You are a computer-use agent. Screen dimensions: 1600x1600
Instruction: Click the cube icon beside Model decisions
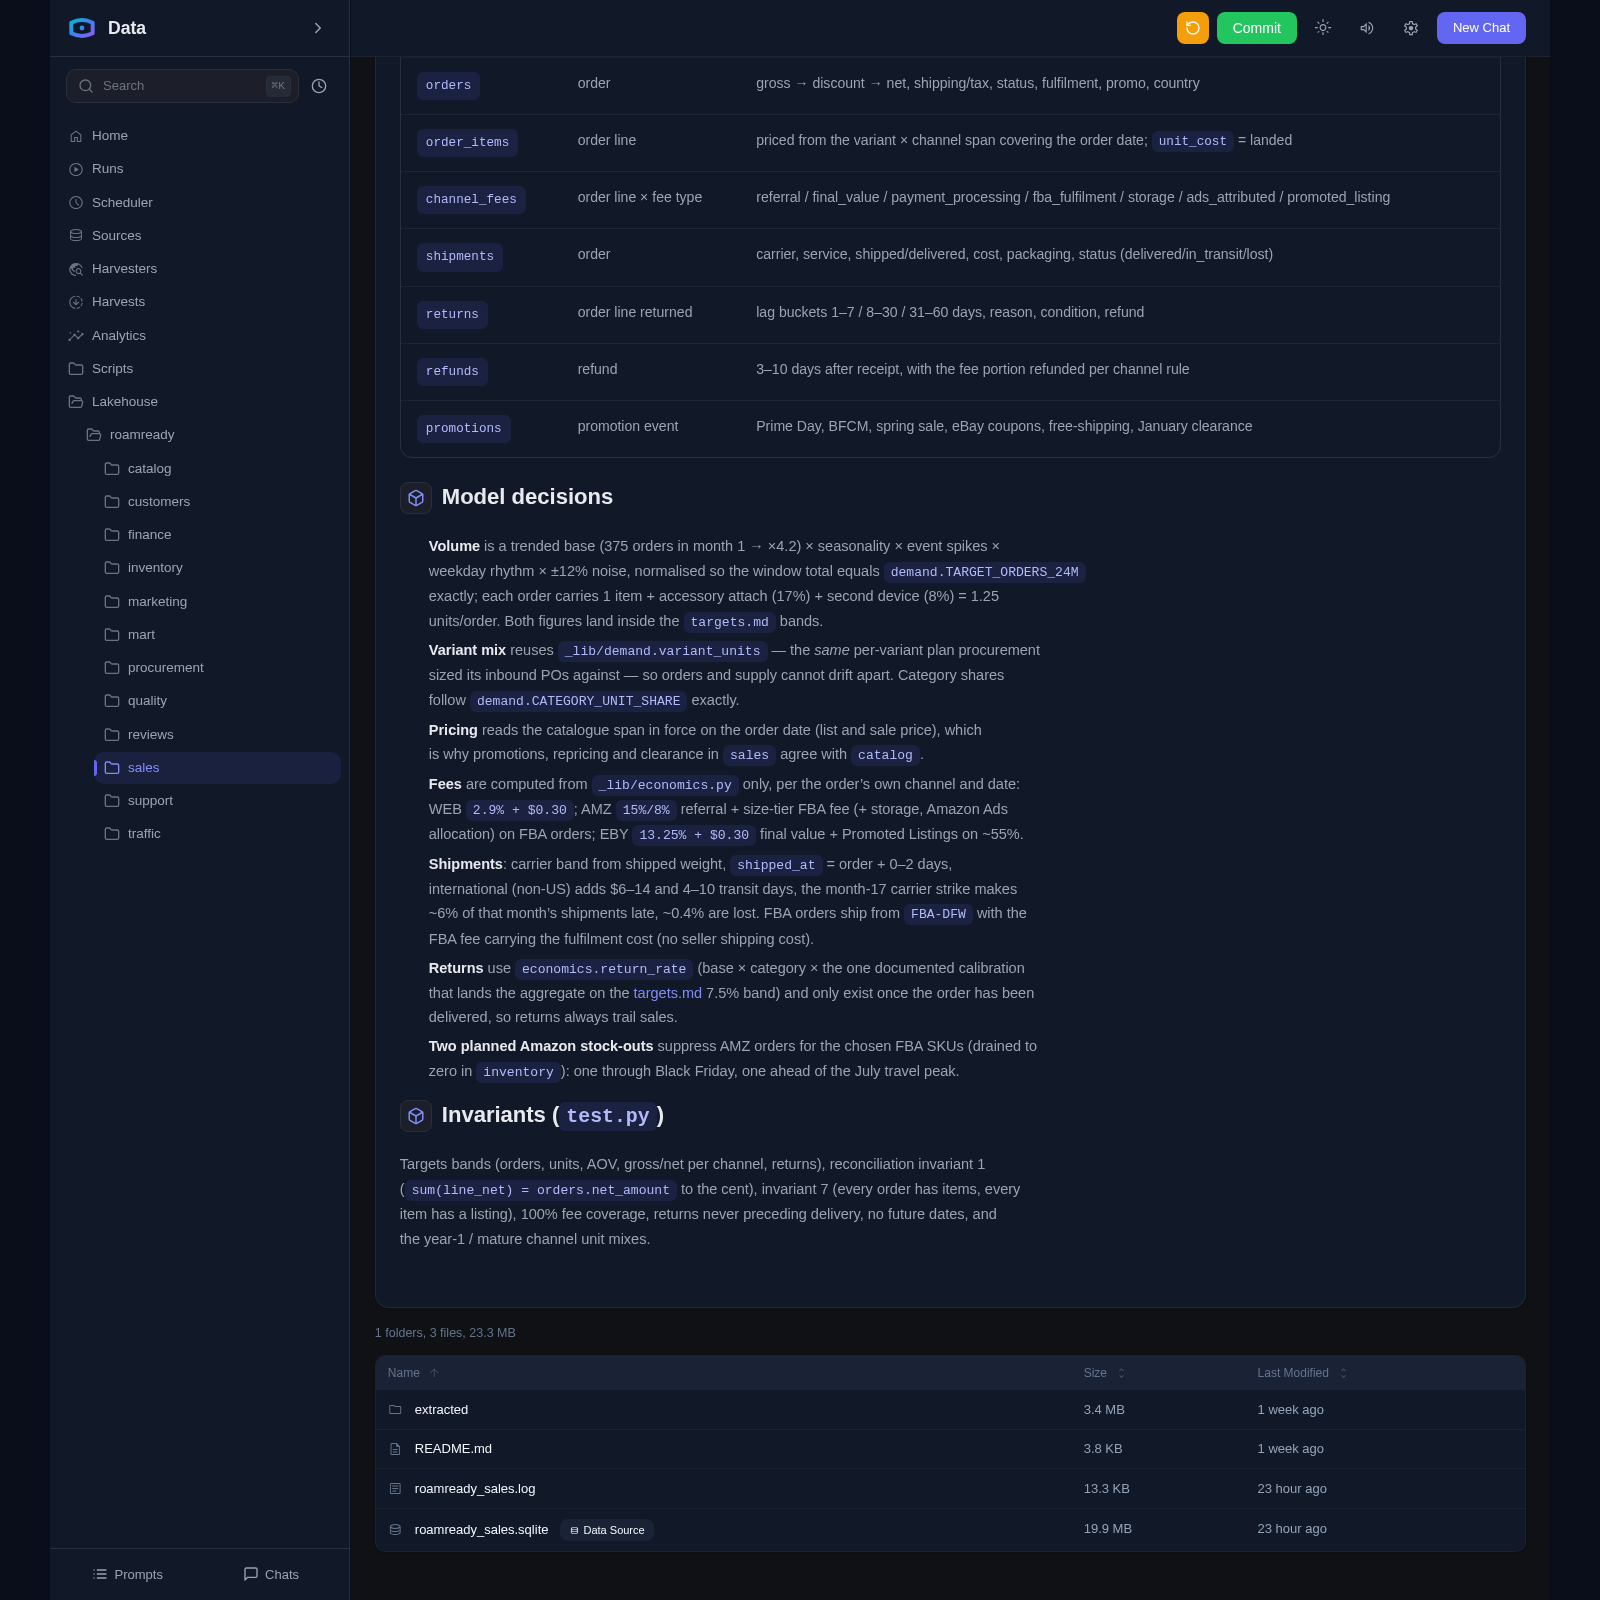coord(416,498)
